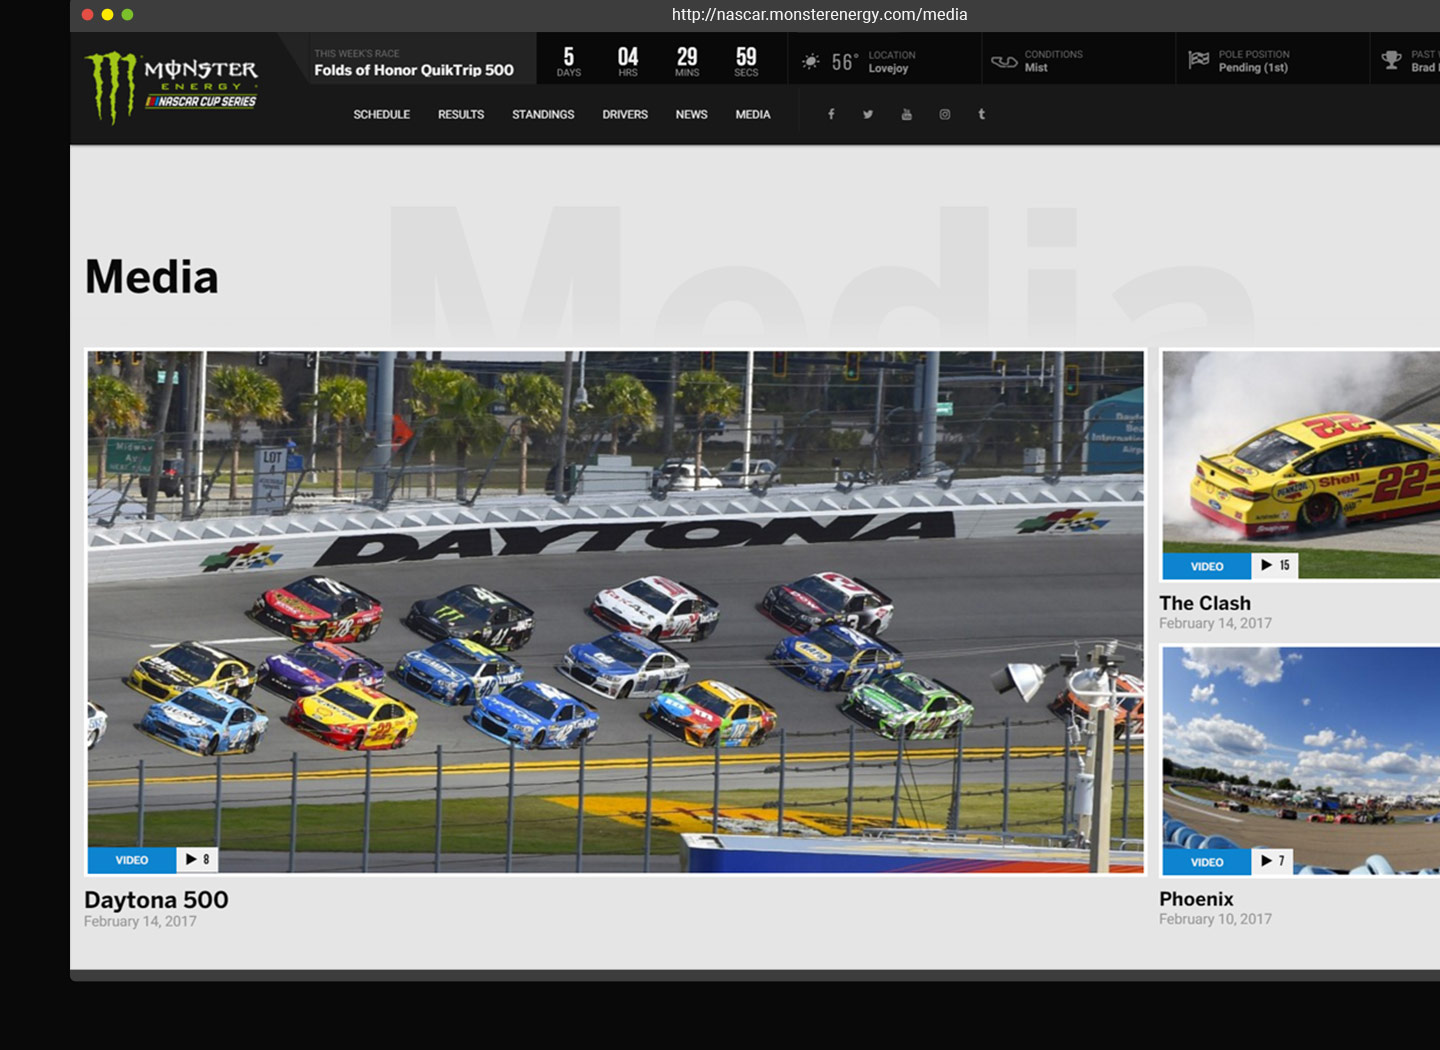The width and height of the screenshot is (1440, 1050).
Task: Open the YouTube social icon
Action: click(906, 114)
